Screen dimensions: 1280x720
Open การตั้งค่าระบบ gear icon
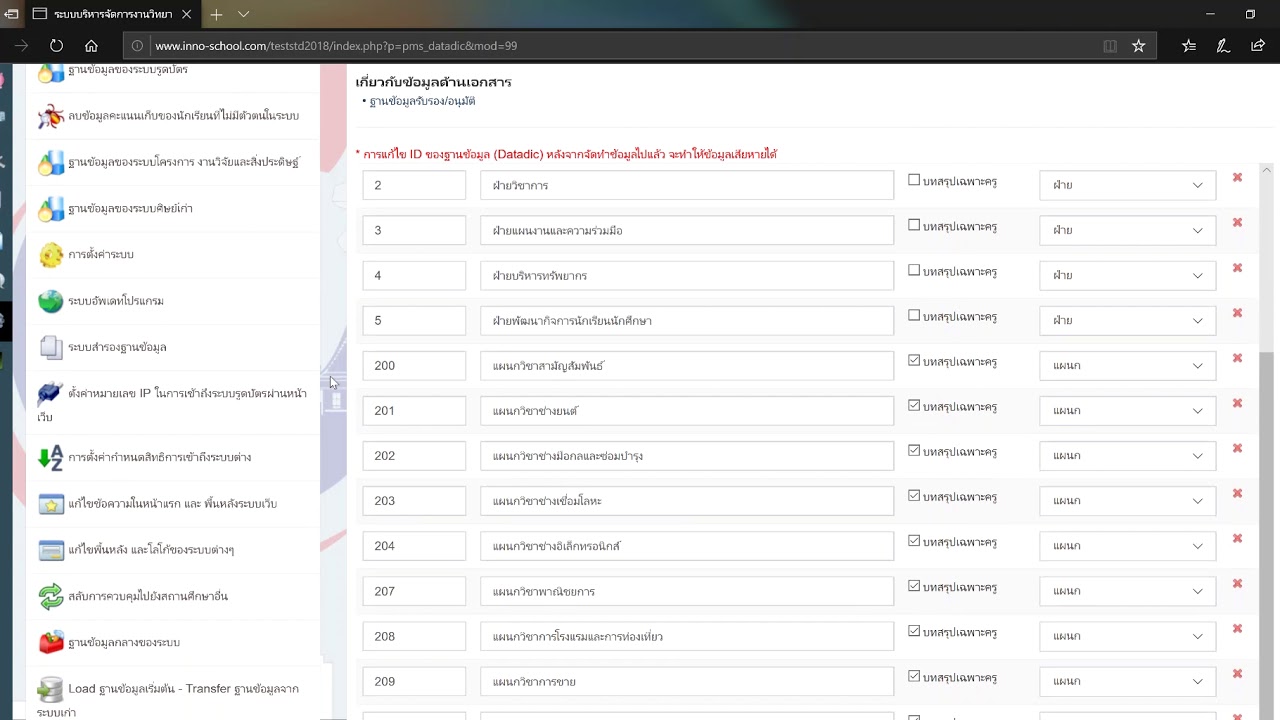(51, 255)
